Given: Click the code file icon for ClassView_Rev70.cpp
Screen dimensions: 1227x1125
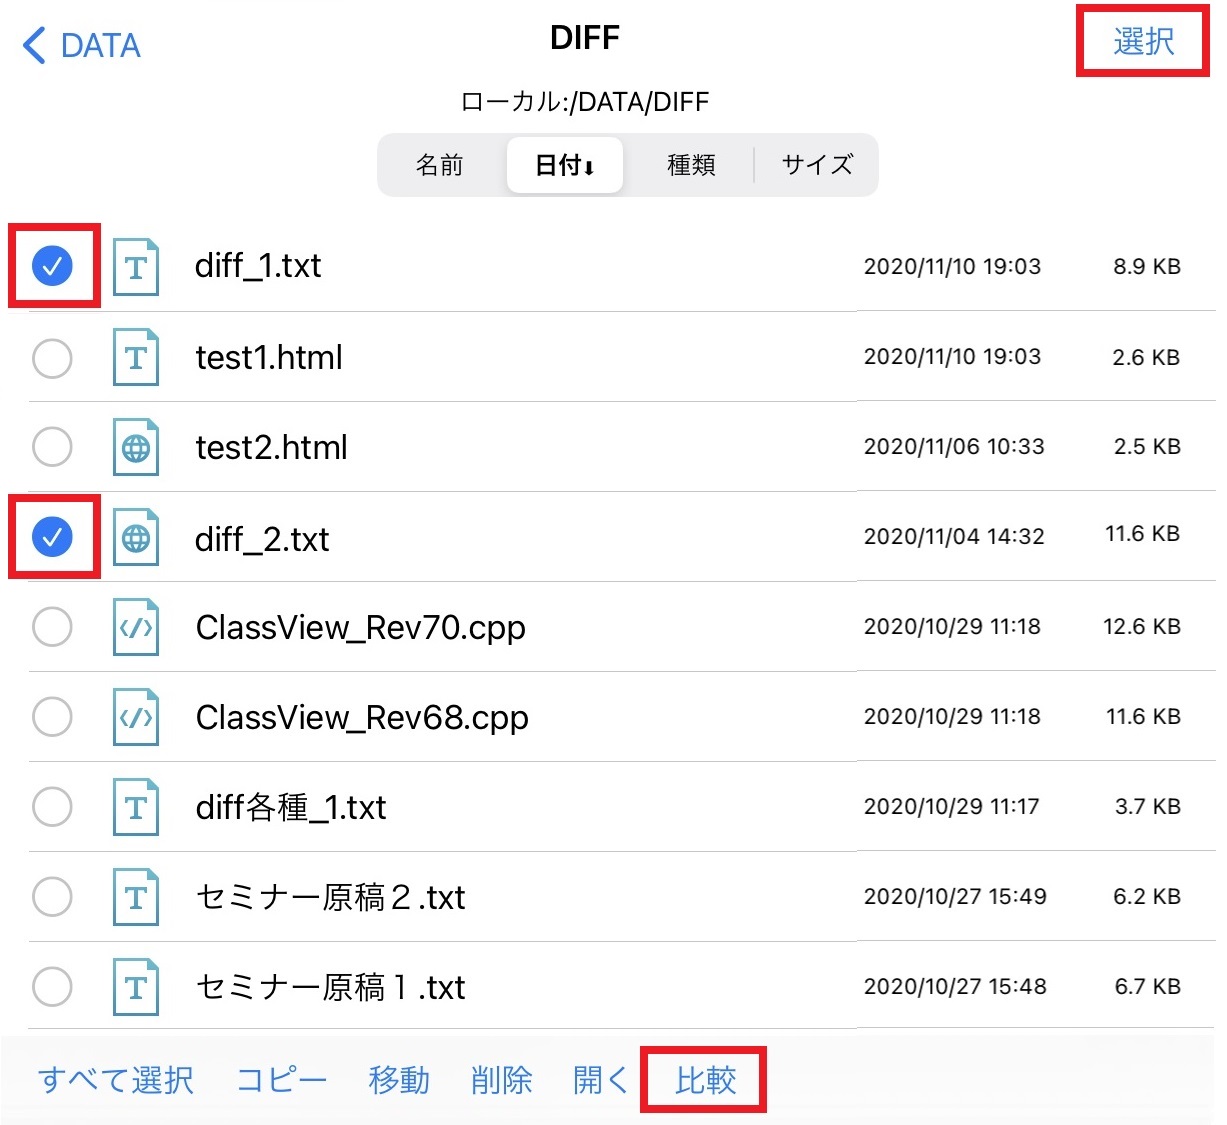Looking at the screenshot, I should point(137,627).
